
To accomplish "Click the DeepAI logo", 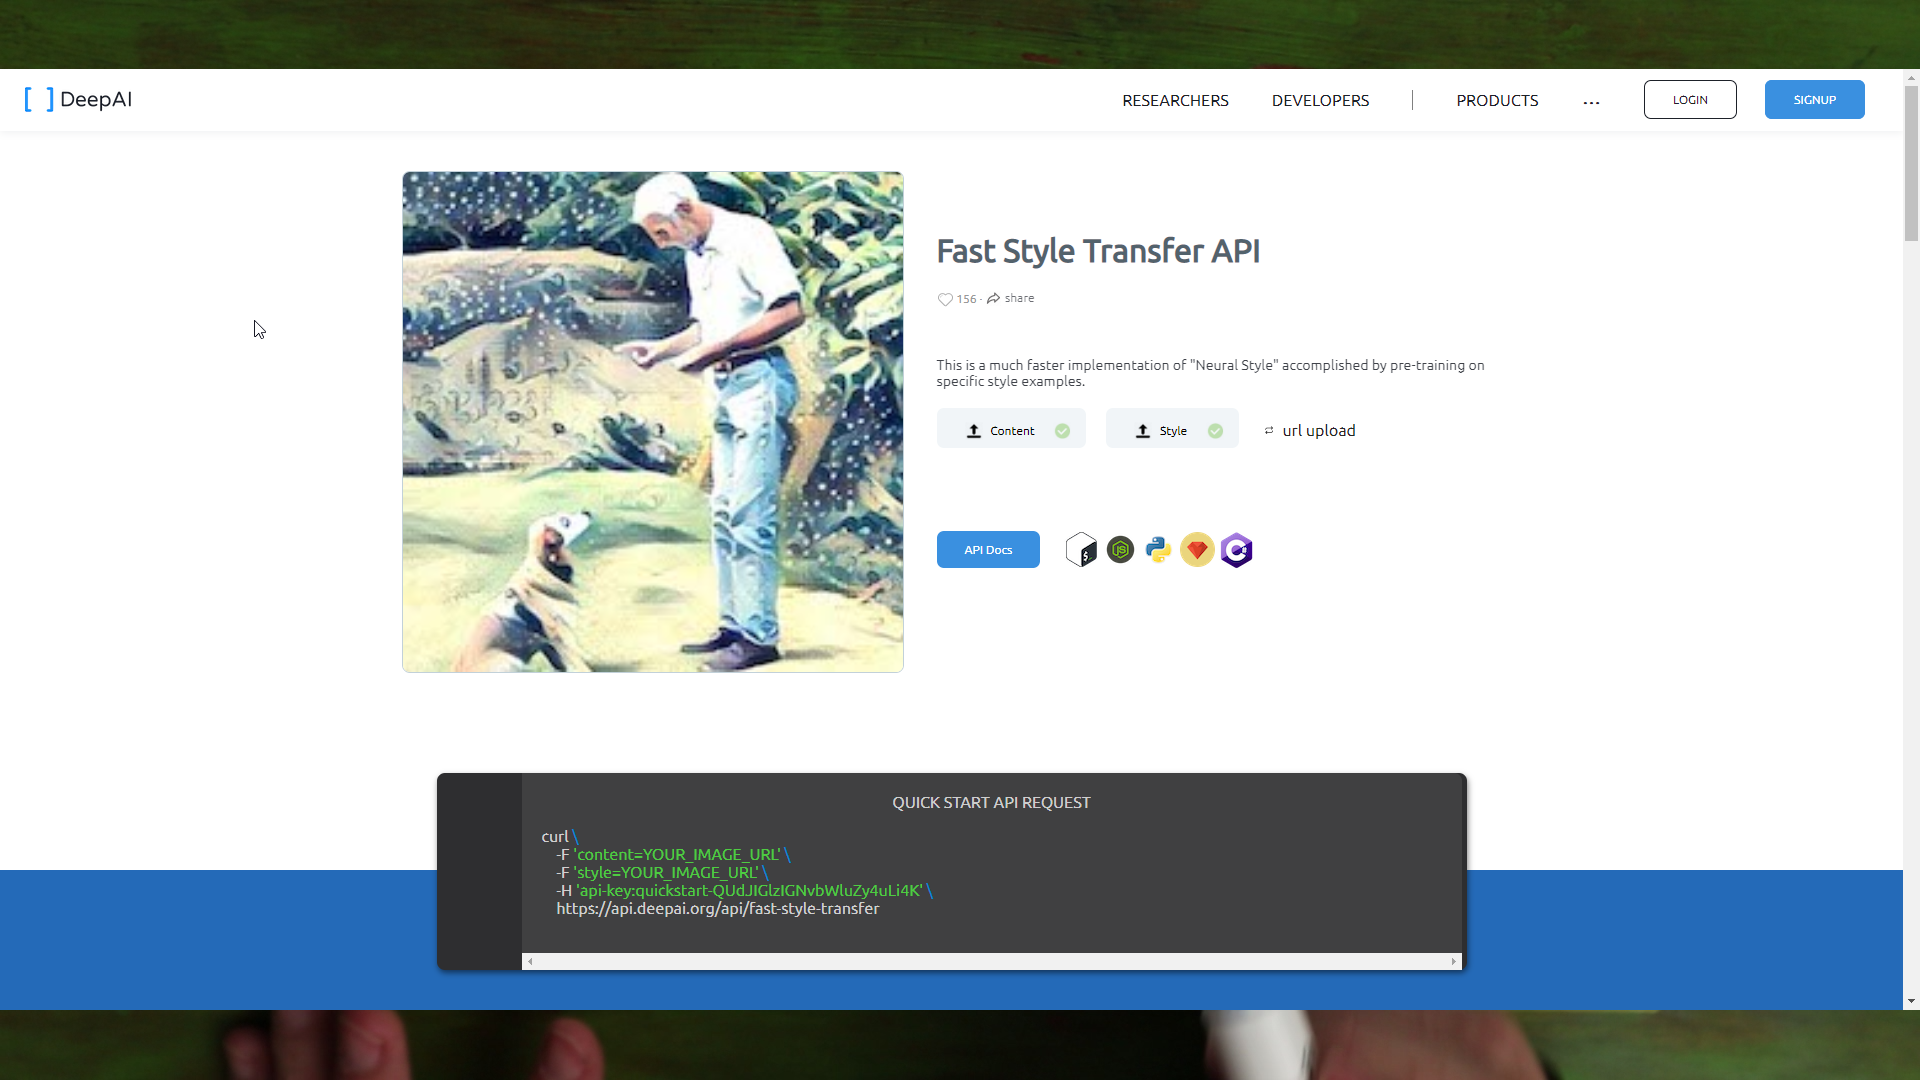I will pyautogui.click(x=78, y=99).
